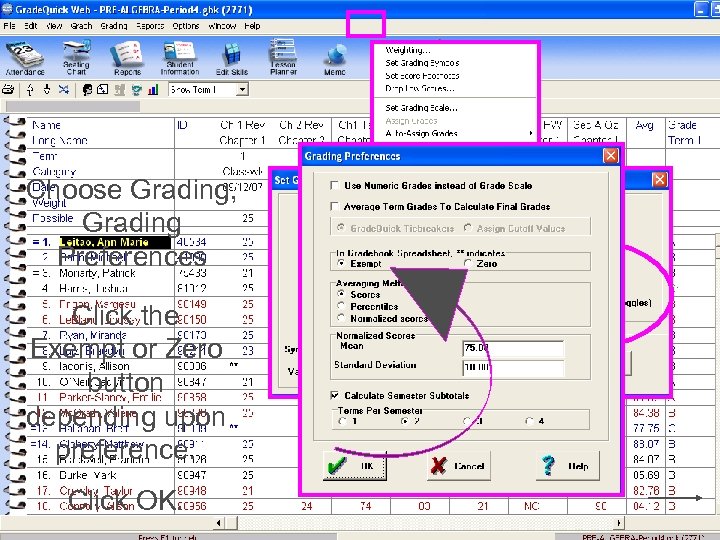Uncheck Calculate Semester Subtotals

(x=335, y=395)
